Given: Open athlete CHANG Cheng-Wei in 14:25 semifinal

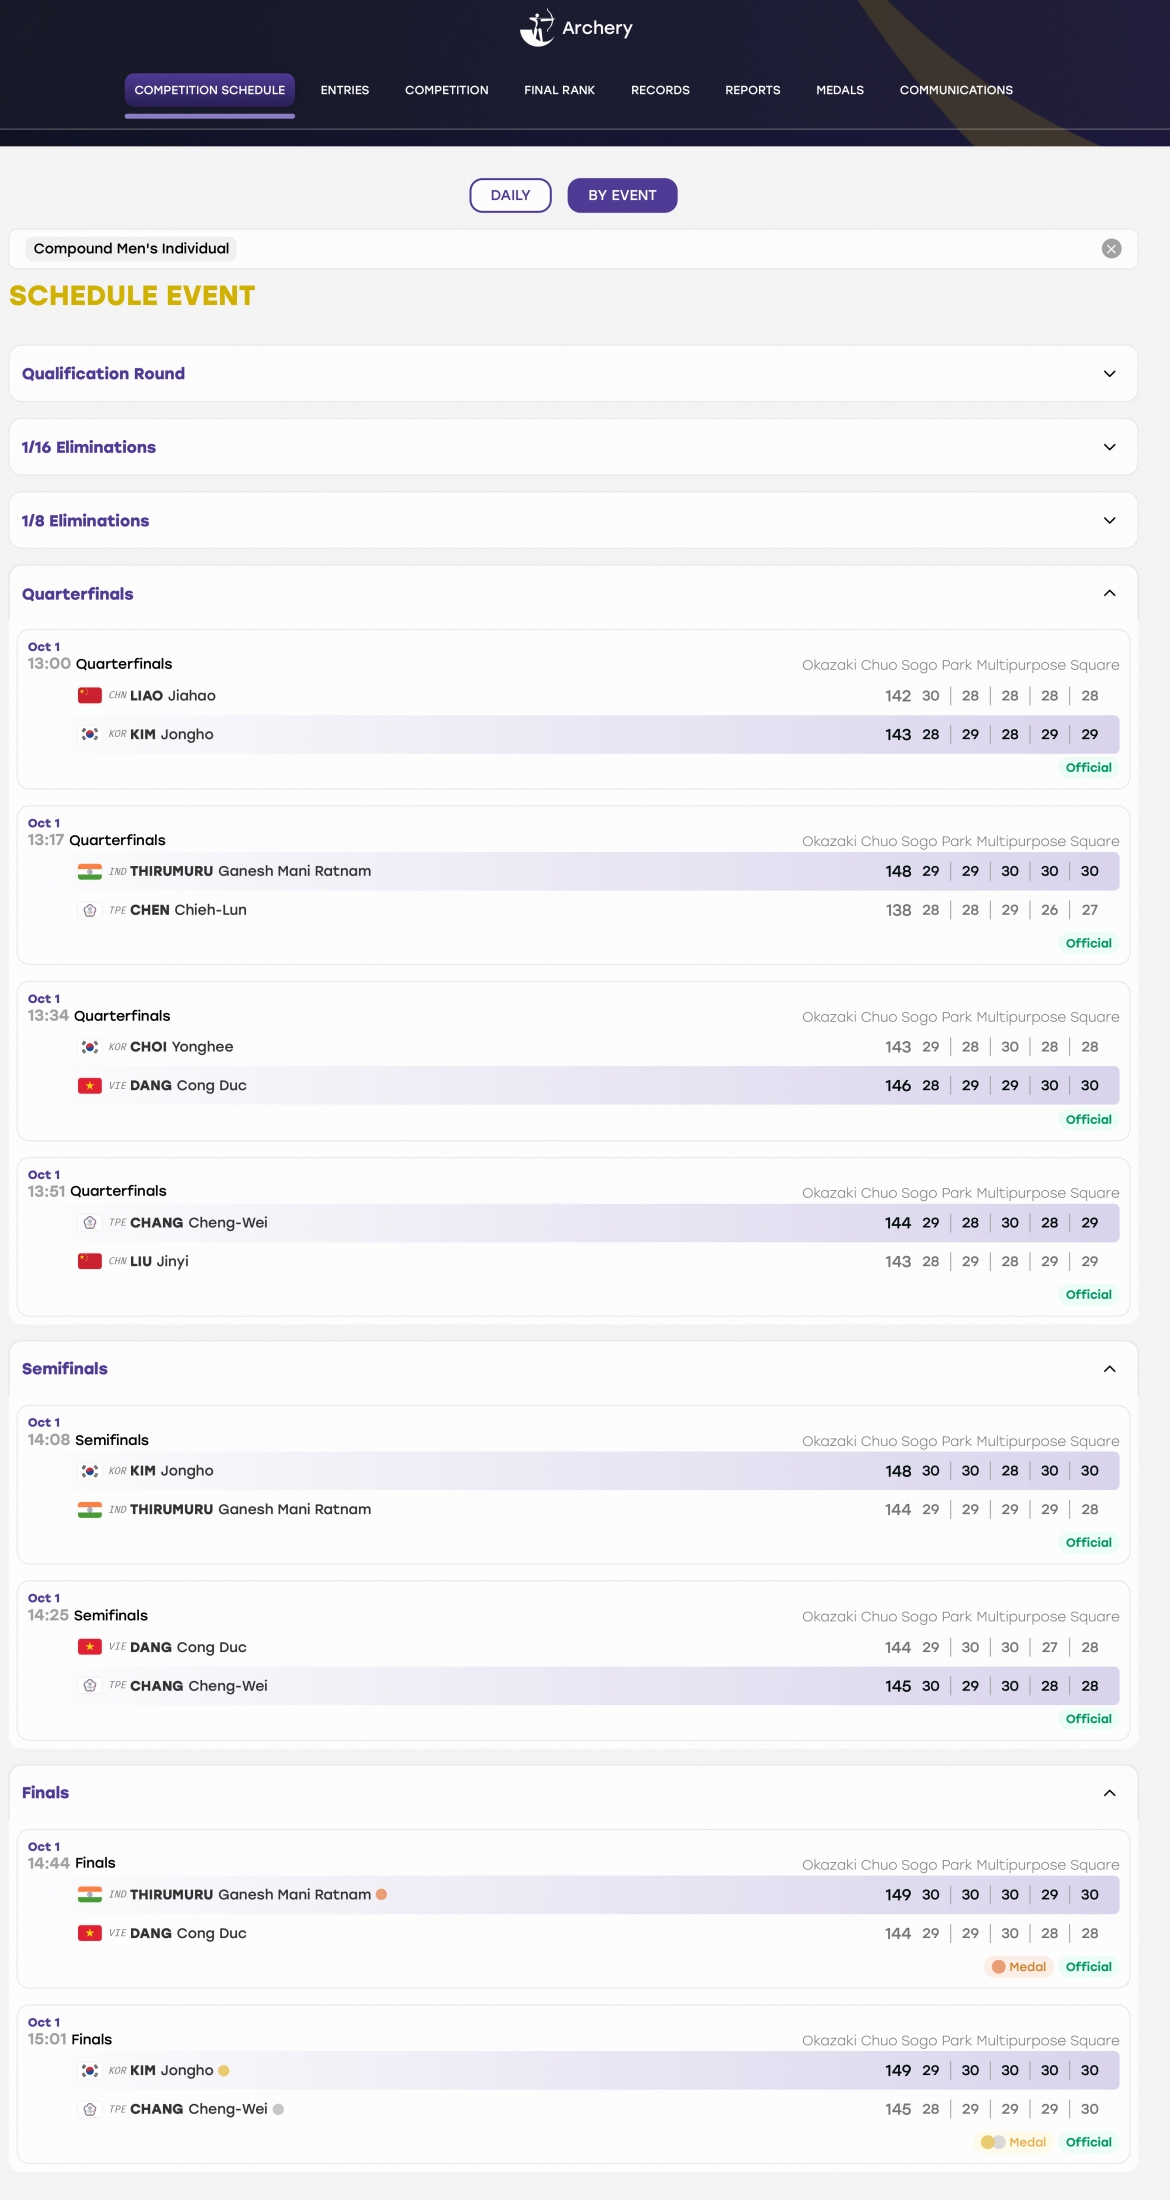Looking at the screenshot, I should 199,1686.
